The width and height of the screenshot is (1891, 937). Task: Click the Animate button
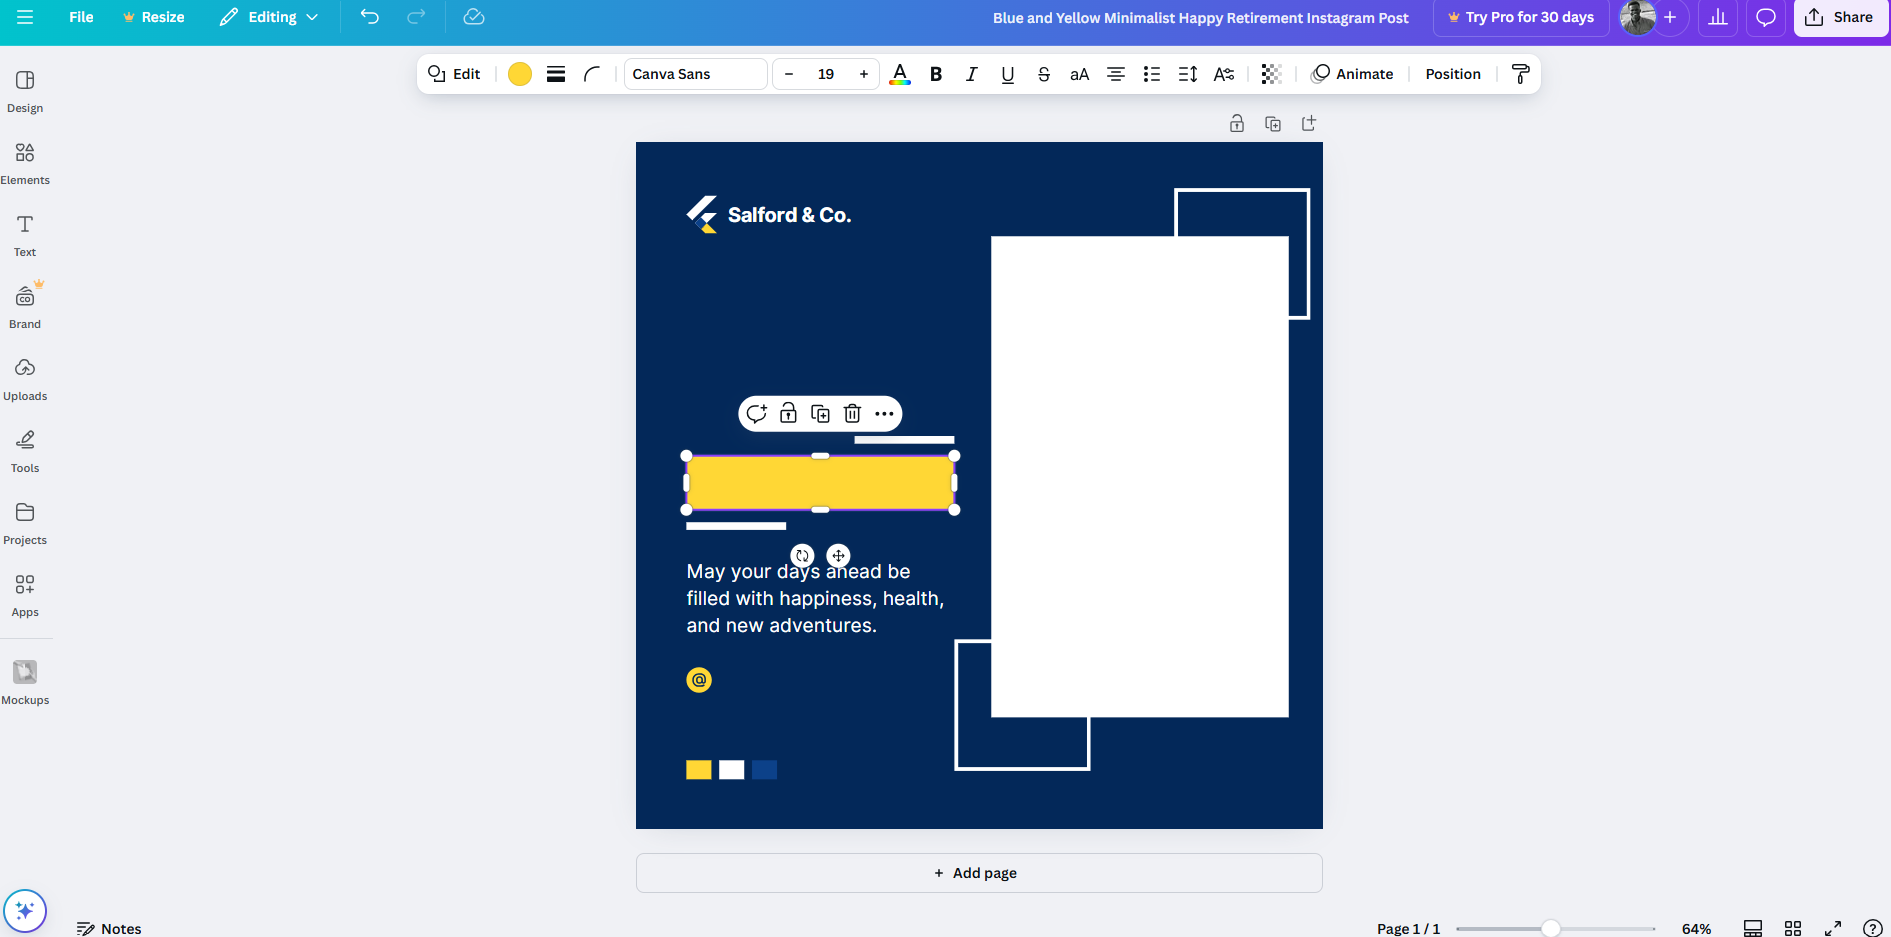coord(1352,74)
